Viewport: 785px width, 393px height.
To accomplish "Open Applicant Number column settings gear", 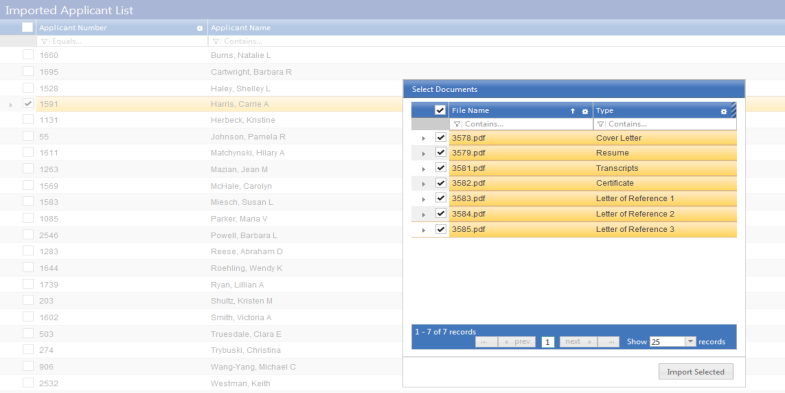I will pyautogui.click(x=200, y=29).
